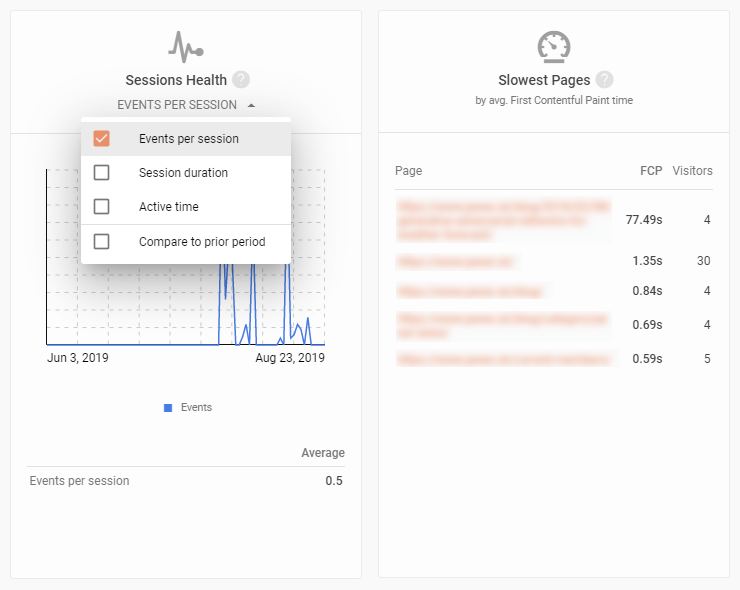740x590 pixels.
Task: Click the Slowest Pages speedometer icon
Action: click(x=554, y=47)
